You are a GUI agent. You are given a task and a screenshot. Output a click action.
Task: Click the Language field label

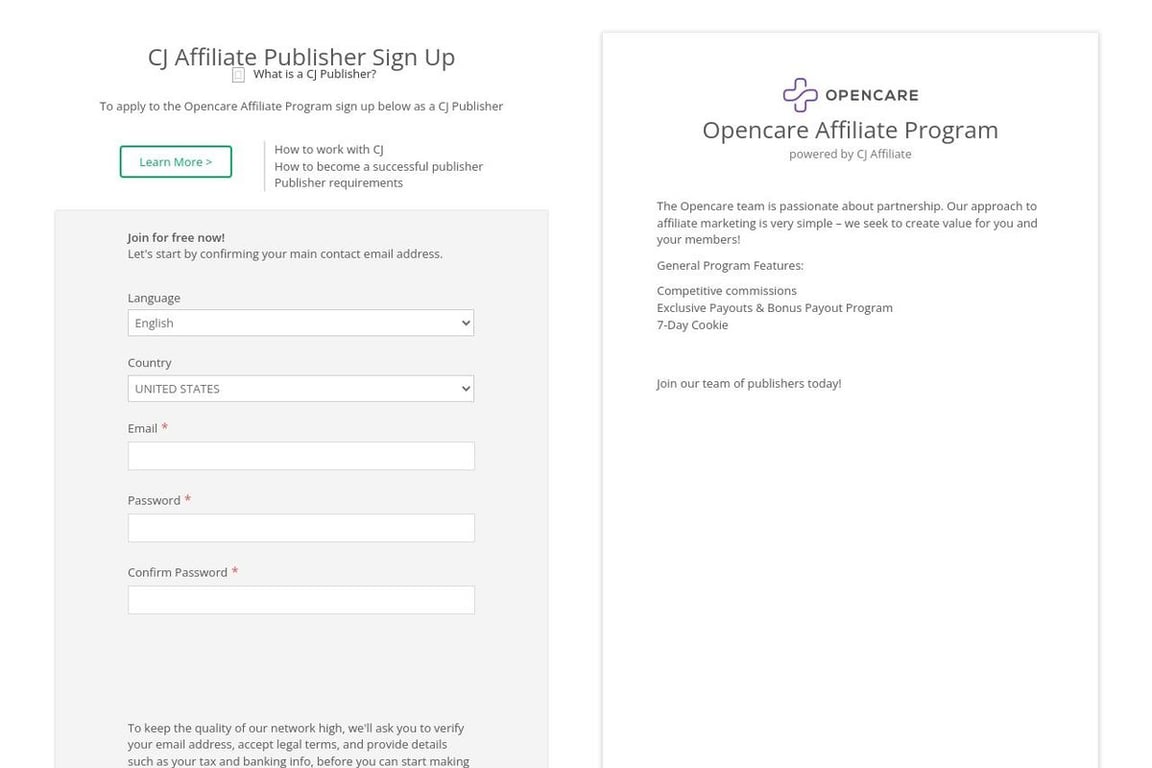pyautogui.click(x=154, y=298)
